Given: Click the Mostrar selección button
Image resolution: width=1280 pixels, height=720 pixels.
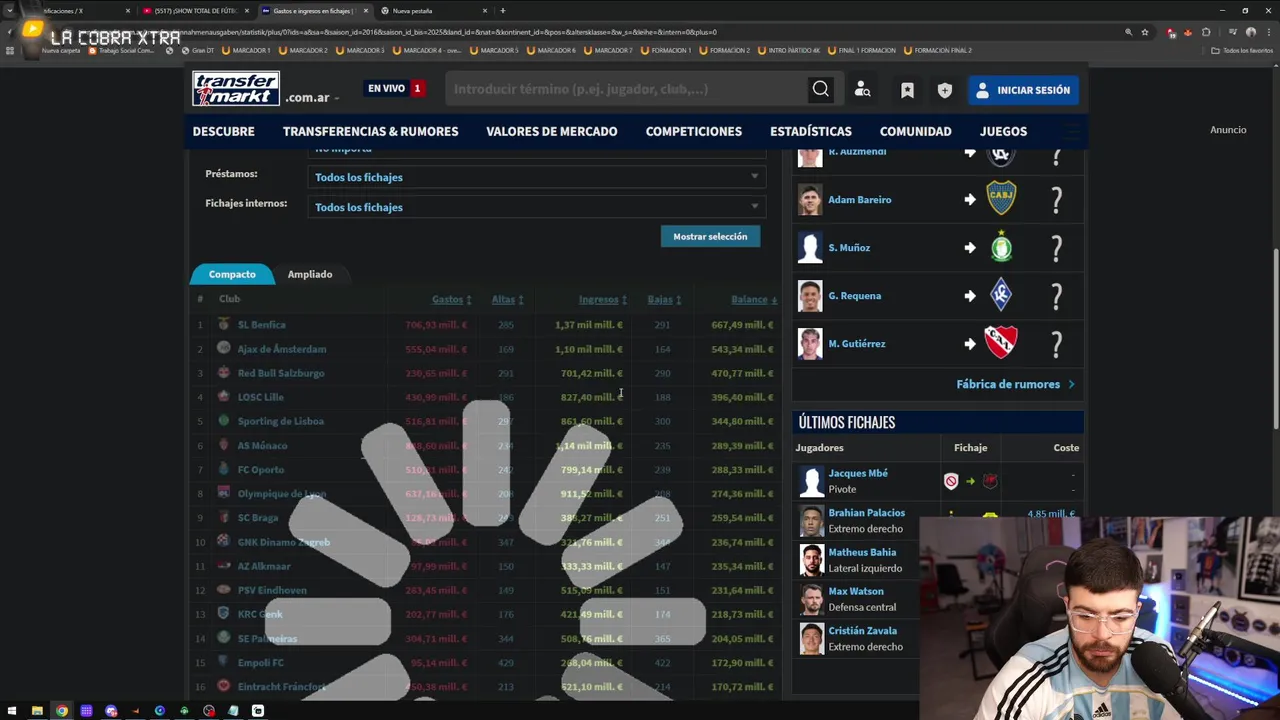Looking at the screenshot, I should click(710, 236).
